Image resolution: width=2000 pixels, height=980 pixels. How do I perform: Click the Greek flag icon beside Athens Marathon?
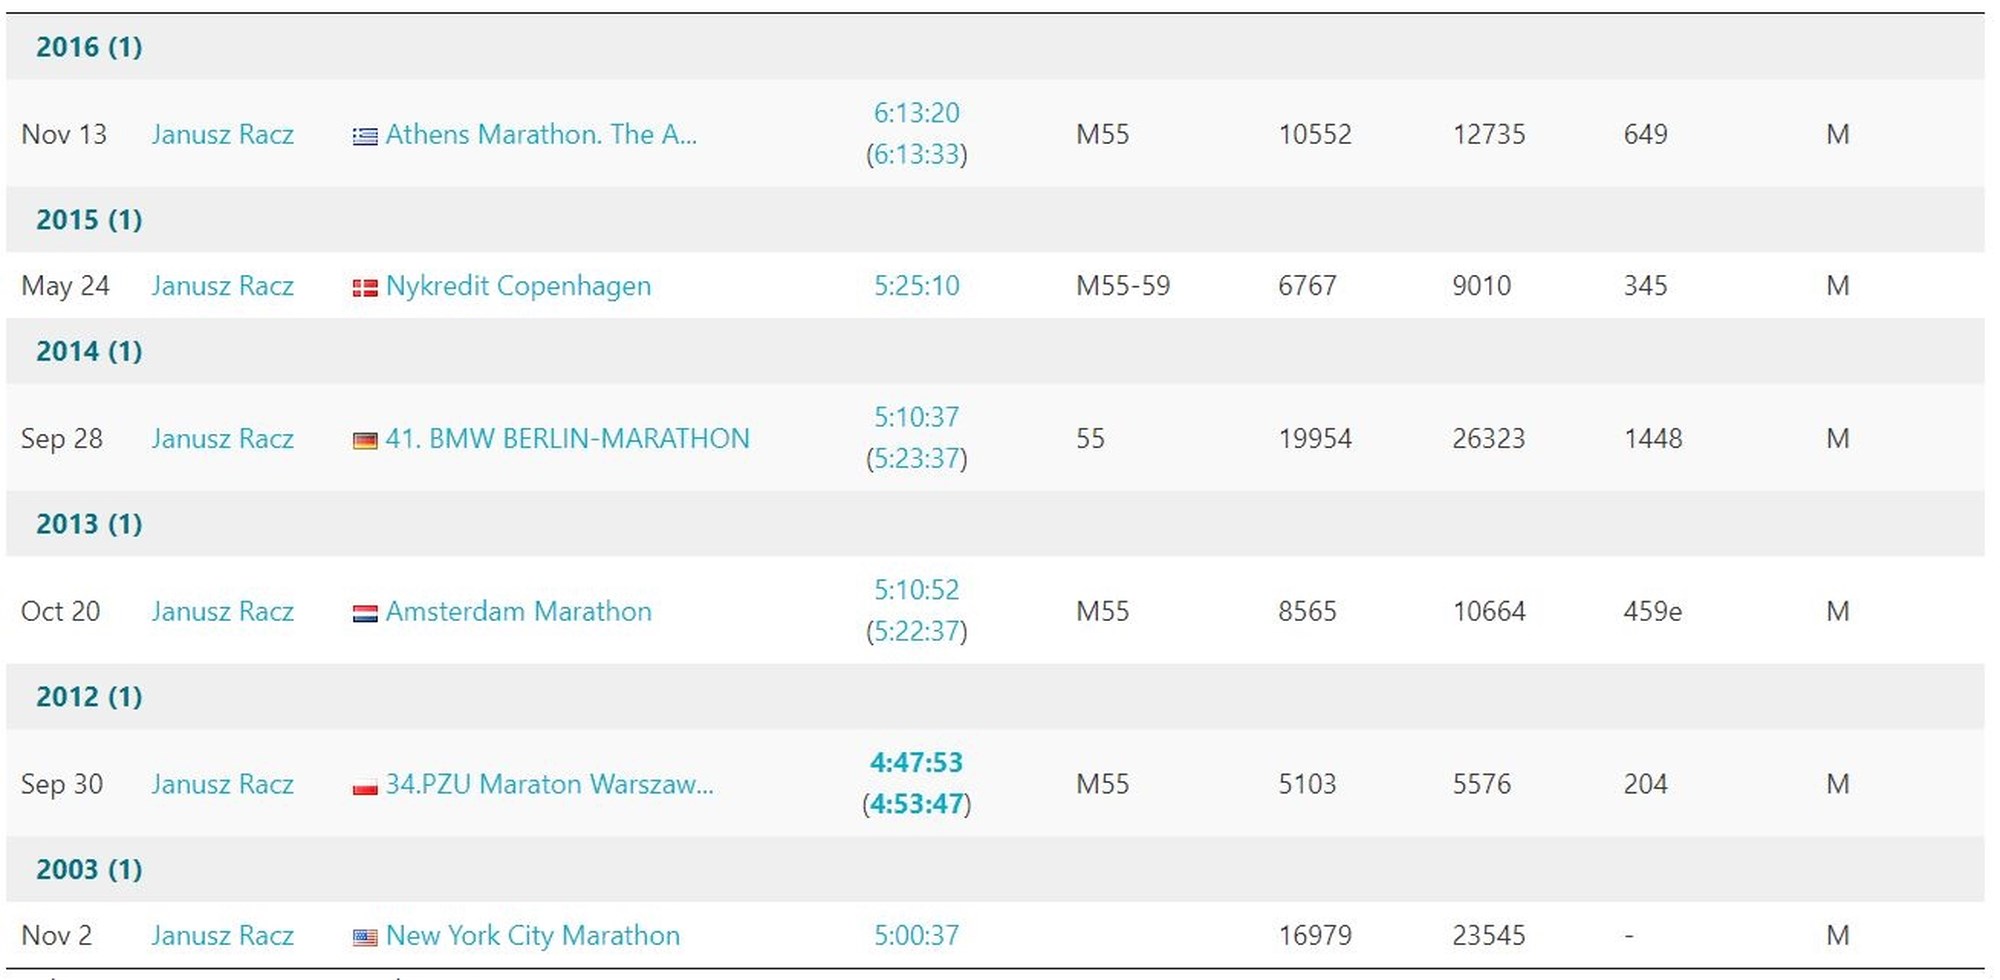365,136
